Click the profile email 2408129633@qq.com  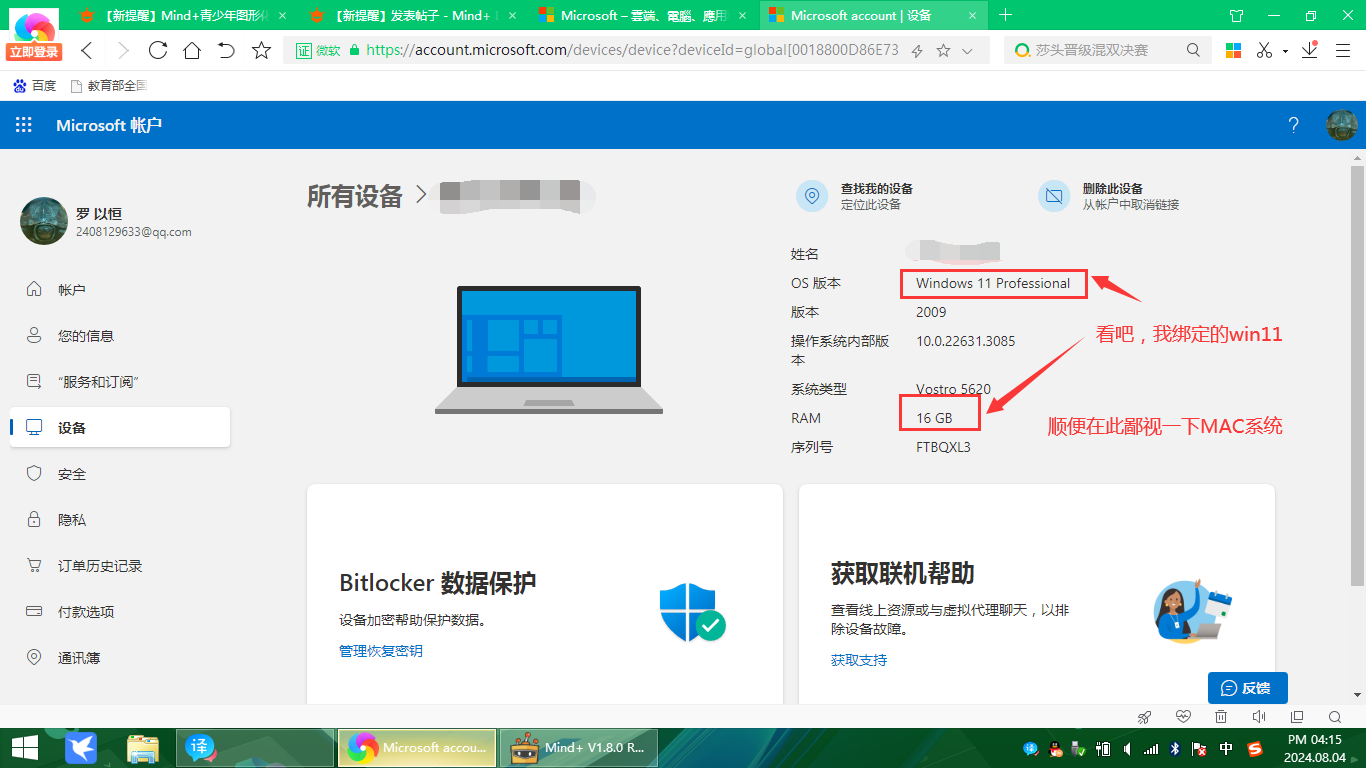[134, 231]
